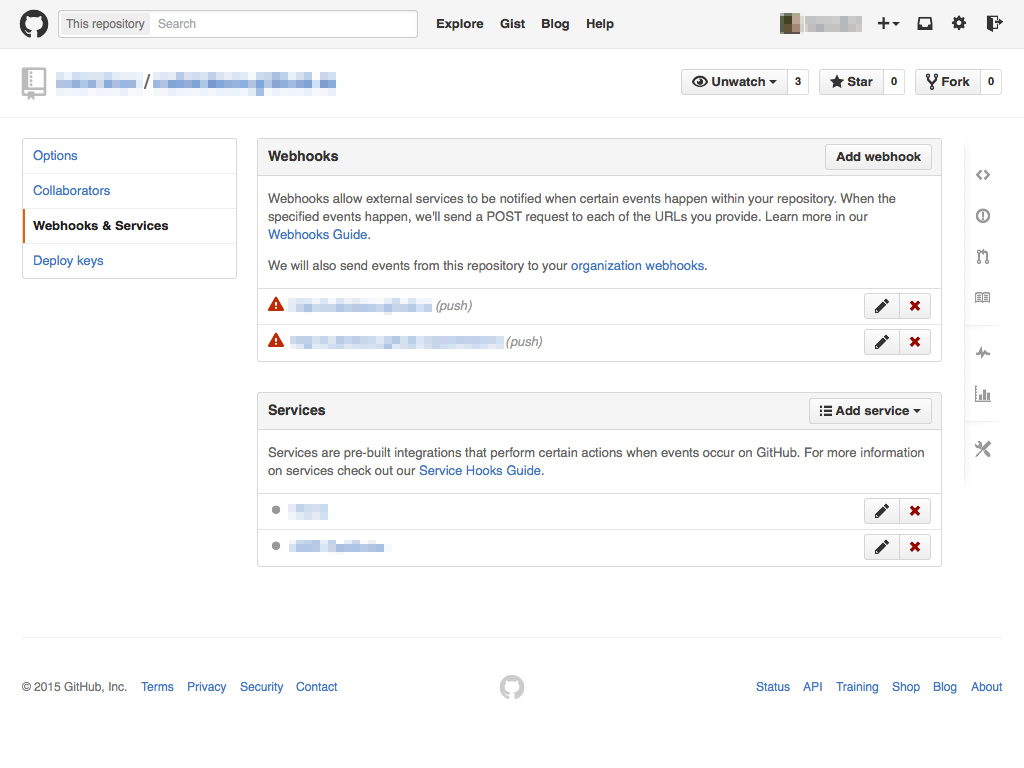Open the Code view from the right sidebar
Screen dimensions: 1024x768
tap(982, 174)
